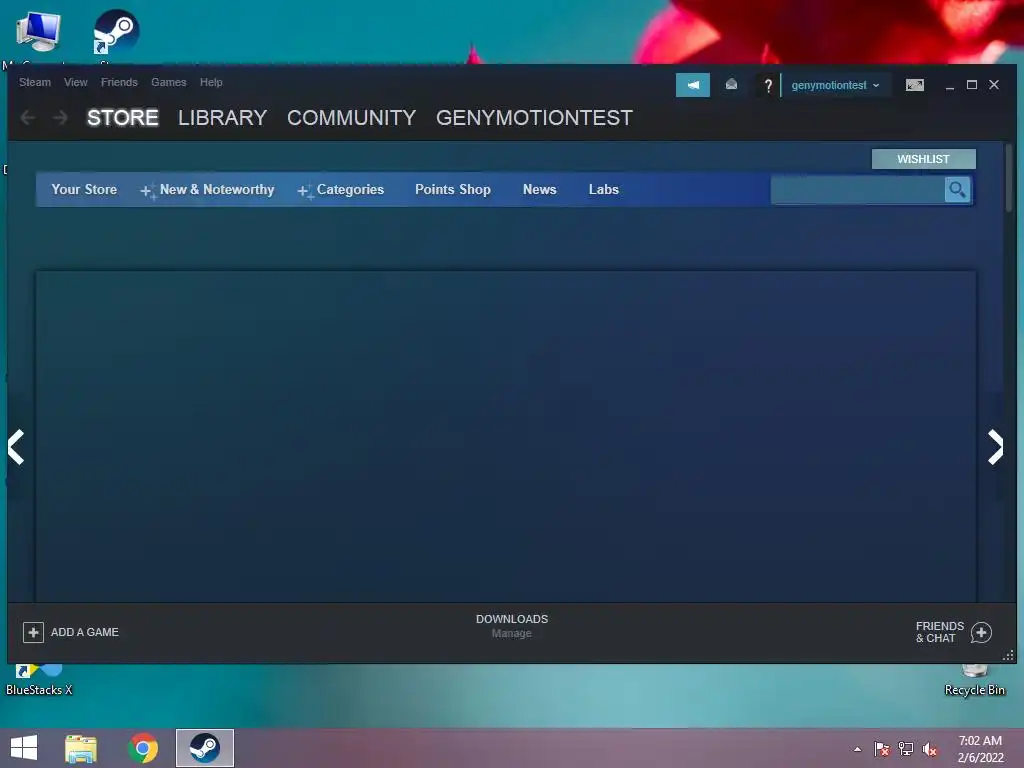Open the GENYMOTIONTEST profile tab

click(534, 118)
